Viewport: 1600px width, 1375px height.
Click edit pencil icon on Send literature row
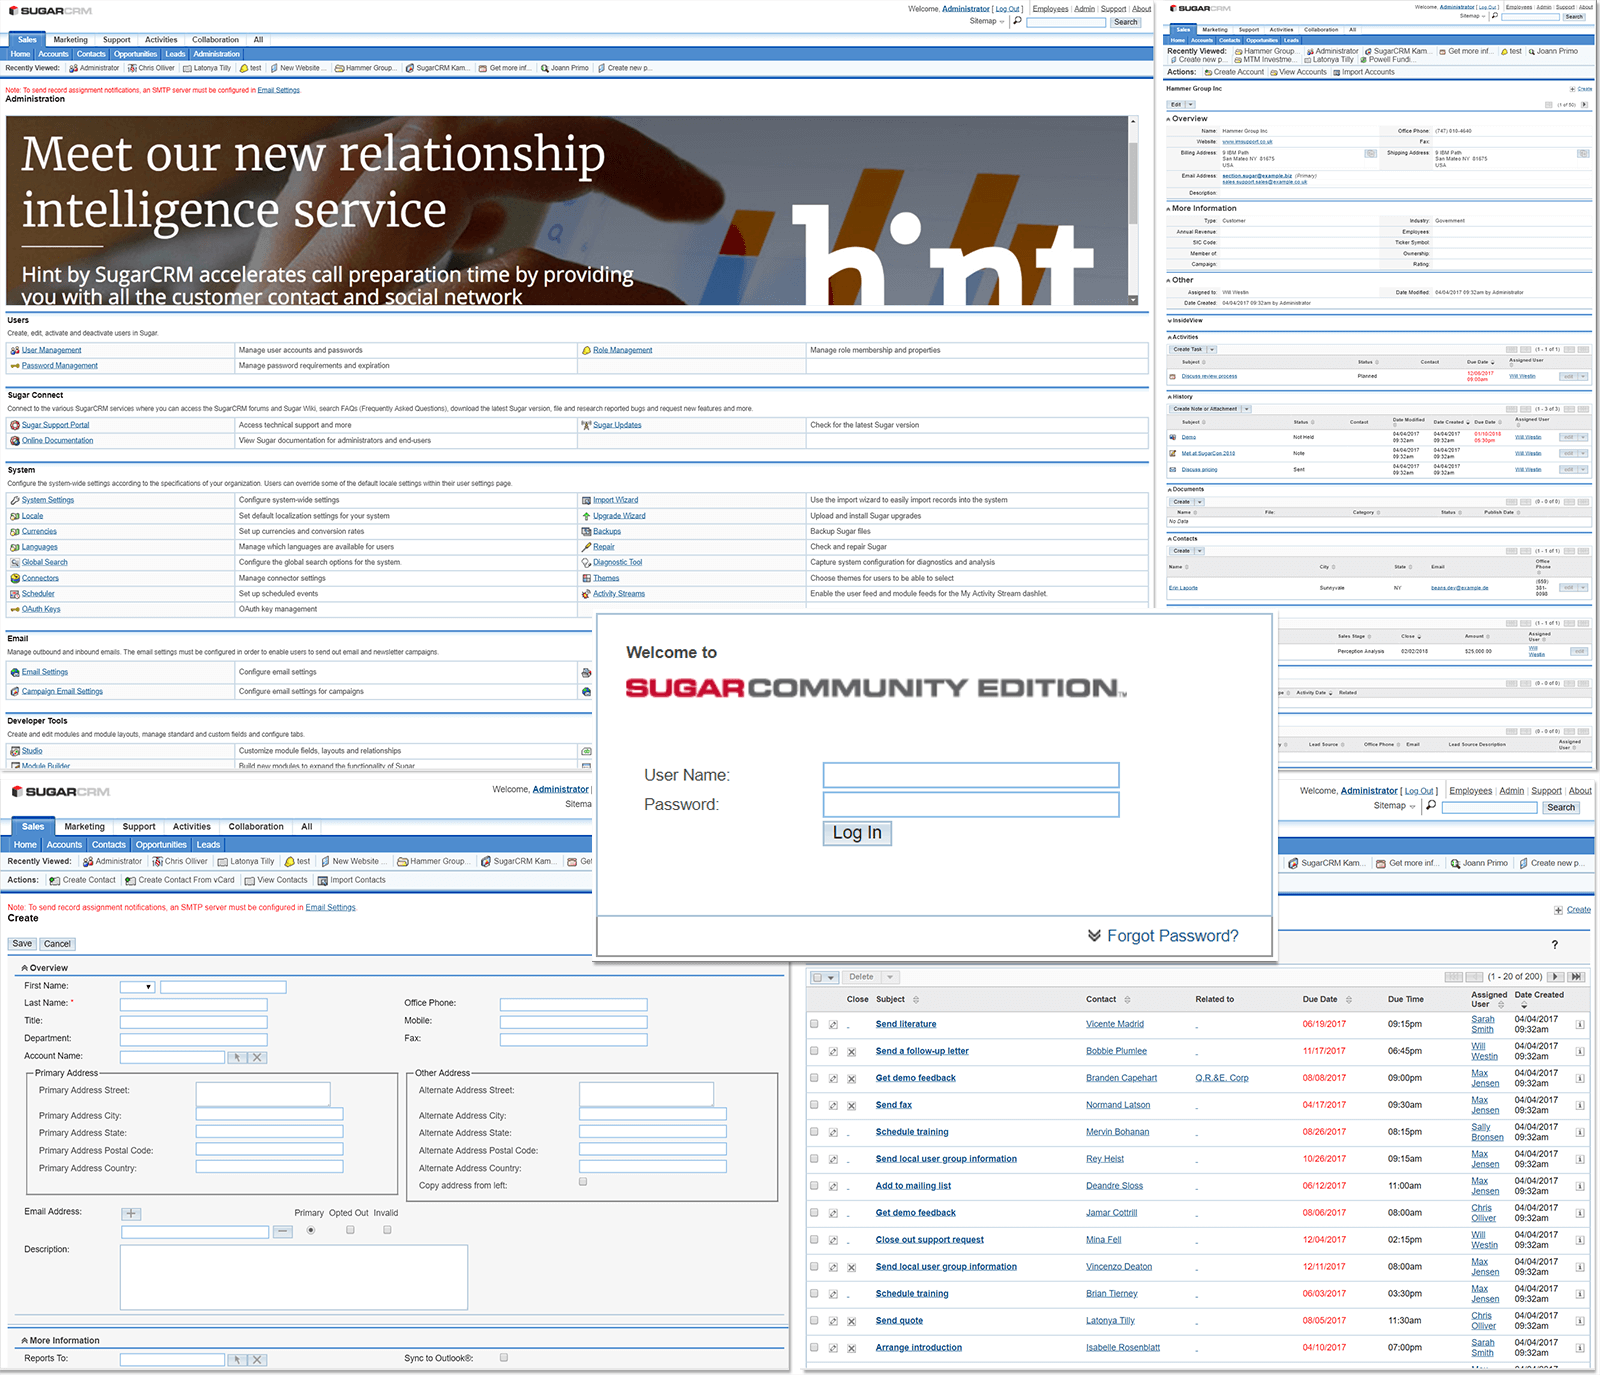click(833, 1025)
